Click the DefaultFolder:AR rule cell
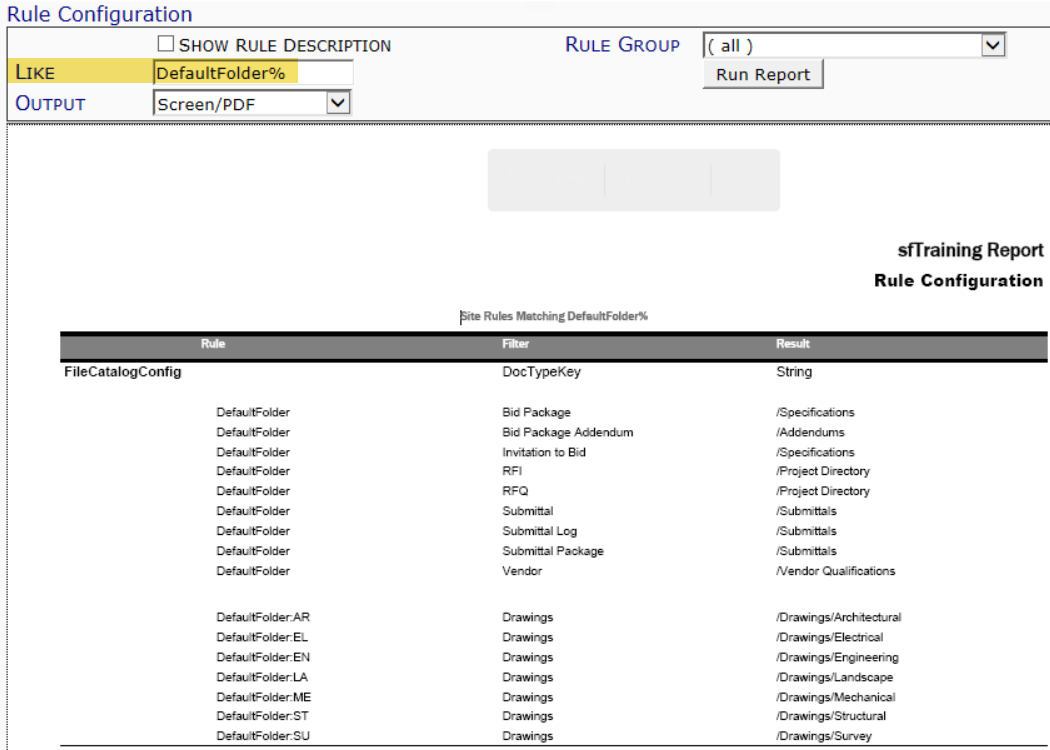Image resolution: width=1050 pixels, height=750 pixels. coord(263,617)
